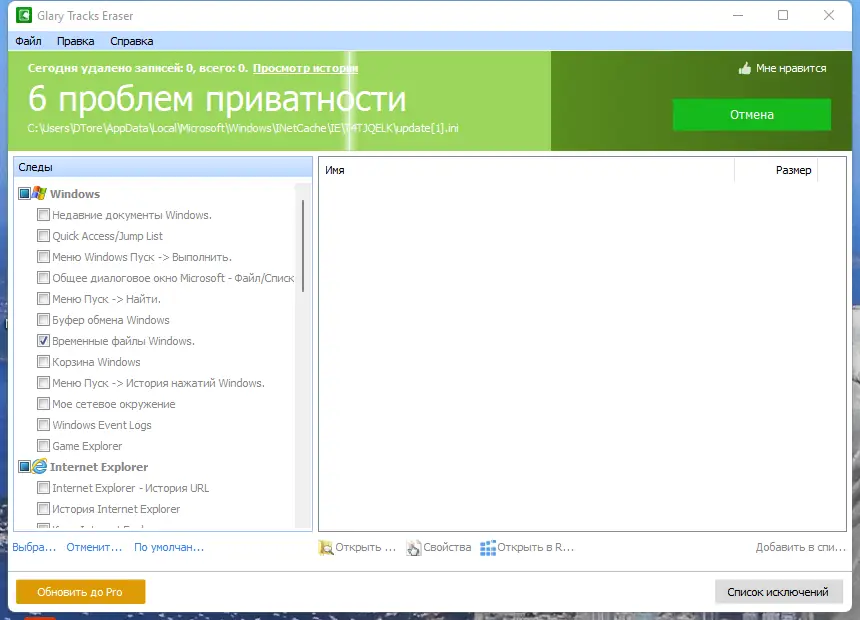The width and height of the screenshot is (860, 620).
Task: Enable История нажатий Windows checkbox
Action: point(43,382)
